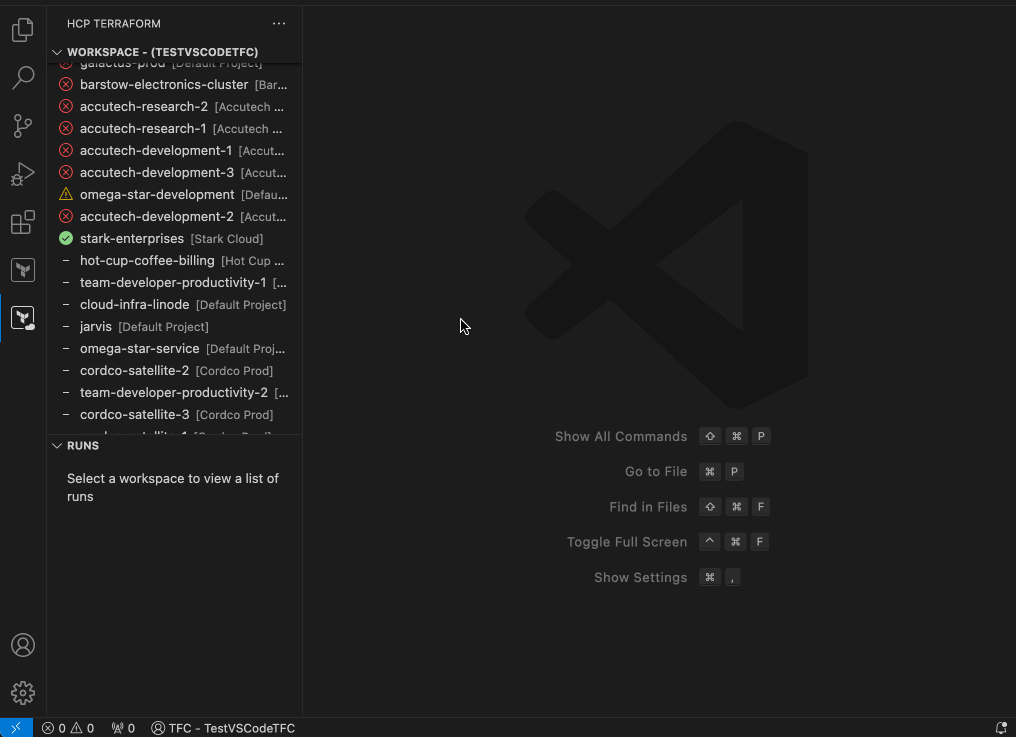This screenshot has width=1016, height=737.
Task: Select the HCP Terraform cloud view icon
Action: (23, 318)
